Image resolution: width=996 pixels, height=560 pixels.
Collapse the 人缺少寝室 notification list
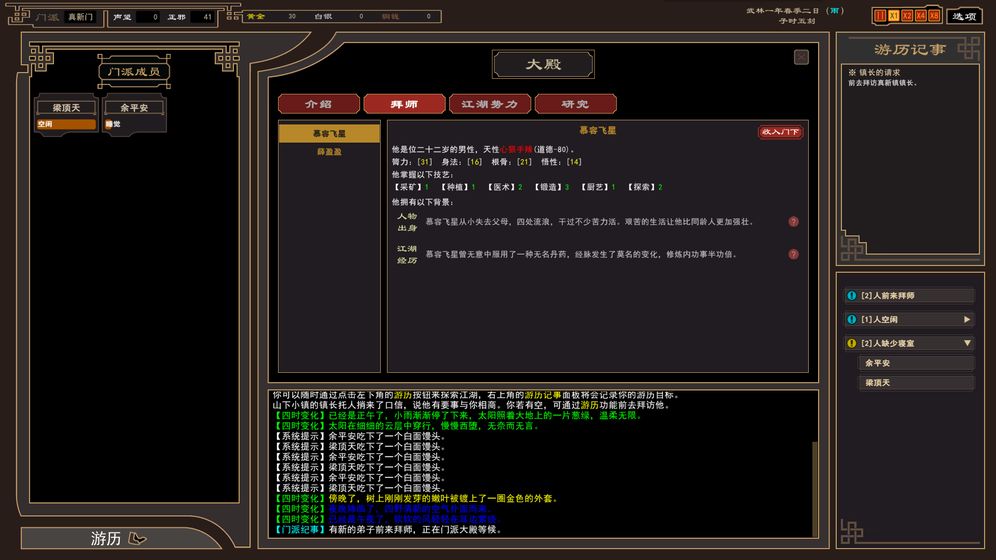click(966, 343)
